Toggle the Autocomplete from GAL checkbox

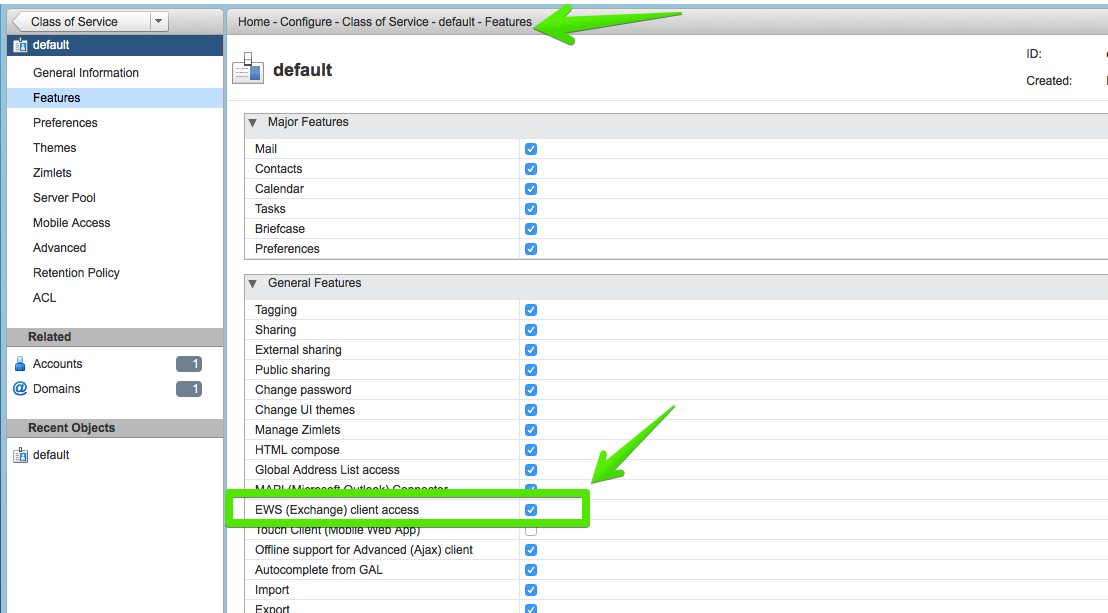coord(531,570)
